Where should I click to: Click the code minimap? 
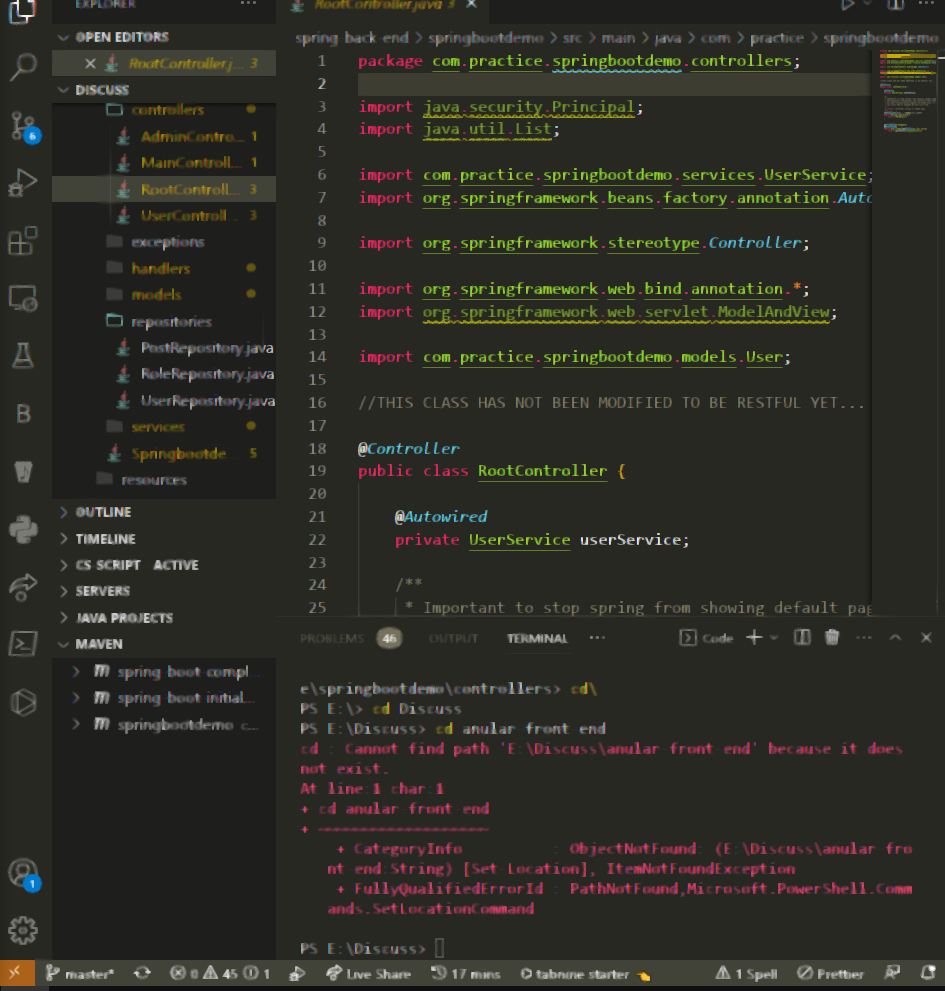click(908, 92)
